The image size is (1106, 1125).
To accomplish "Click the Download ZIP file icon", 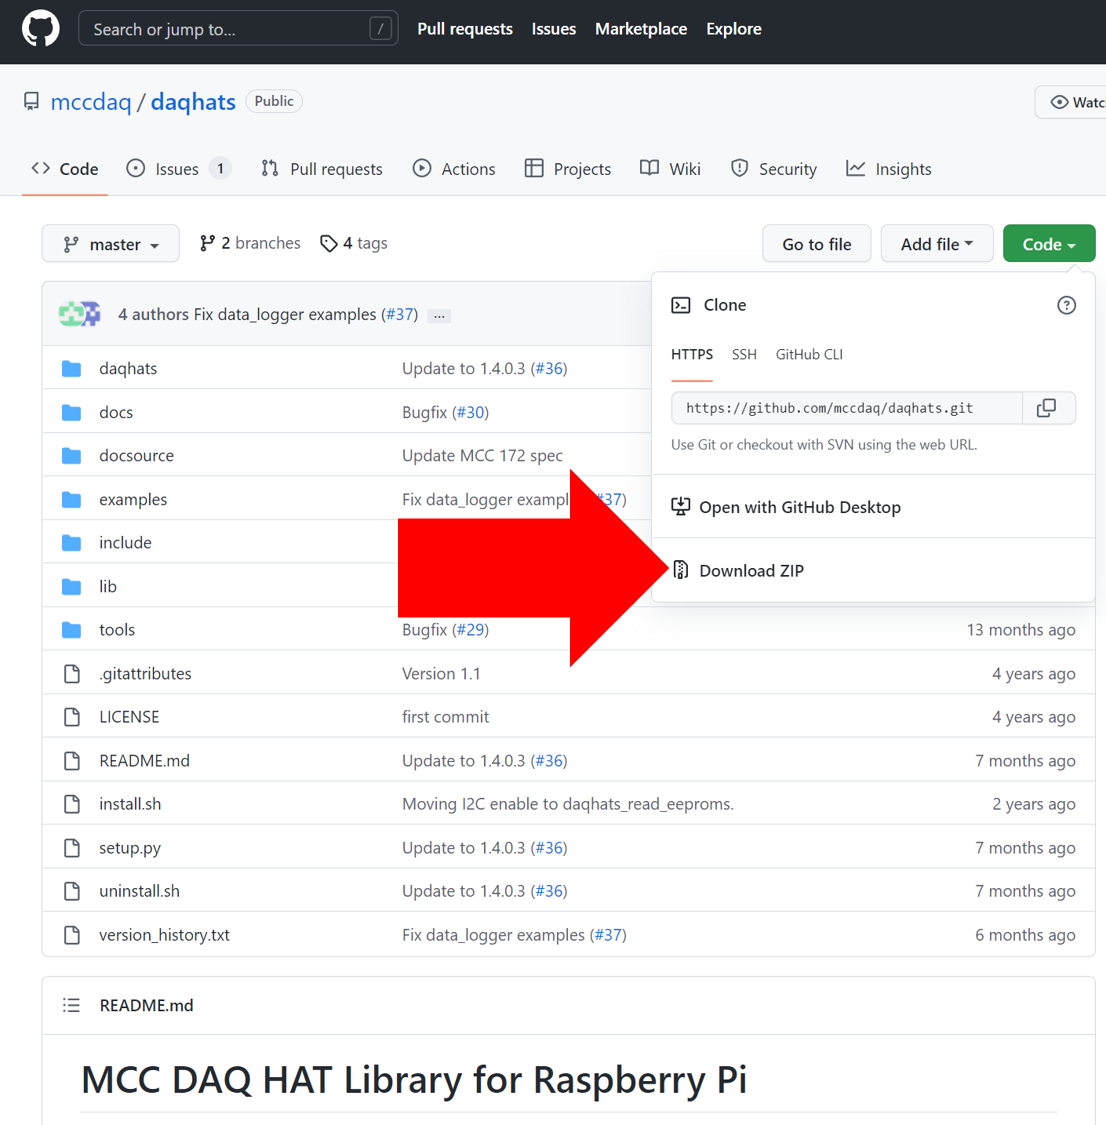I will click(681, 570).
